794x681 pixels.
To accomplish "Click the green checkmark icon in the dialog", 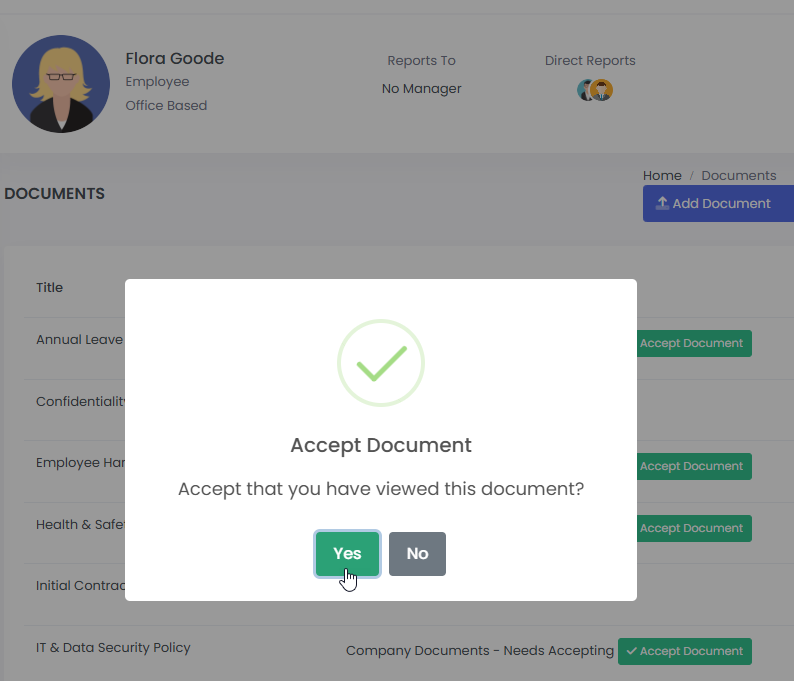I will click(x=381, y=363).
